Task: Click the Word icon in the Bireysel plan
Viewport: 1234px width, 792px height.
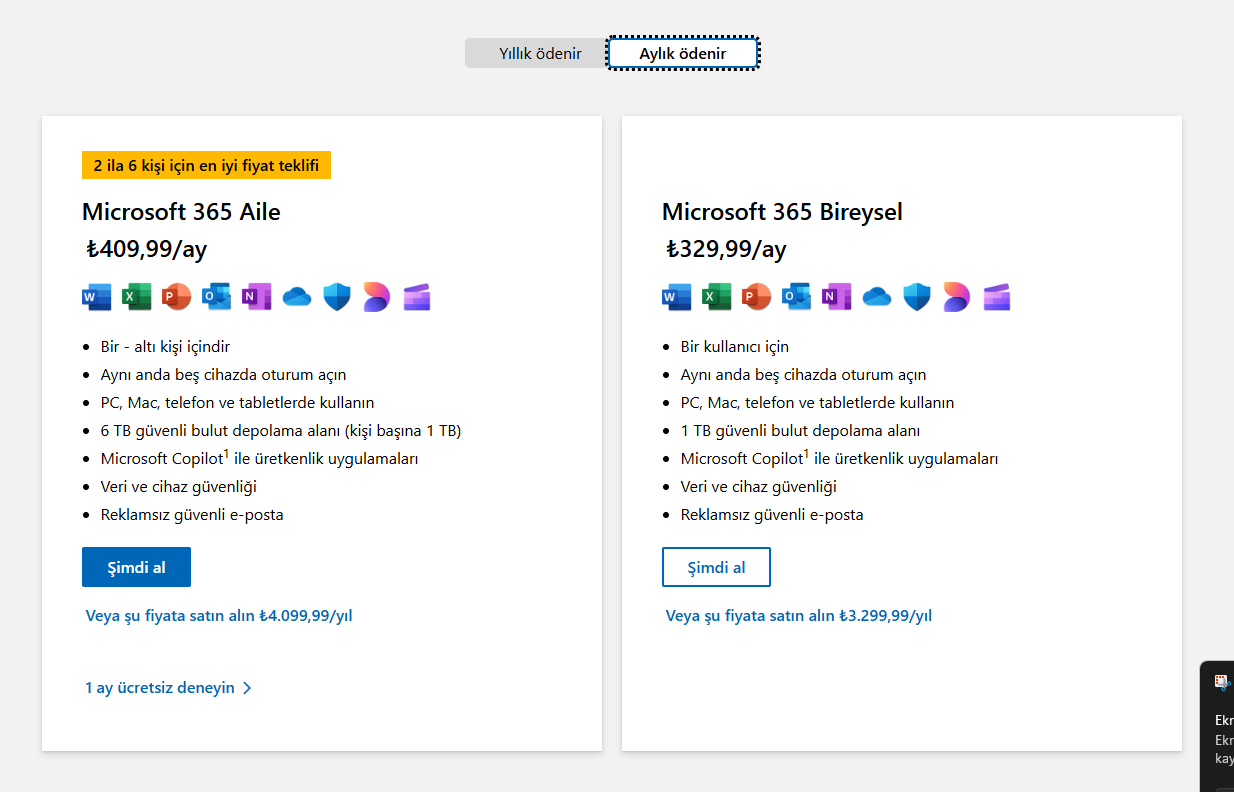Action: [676, 297]
